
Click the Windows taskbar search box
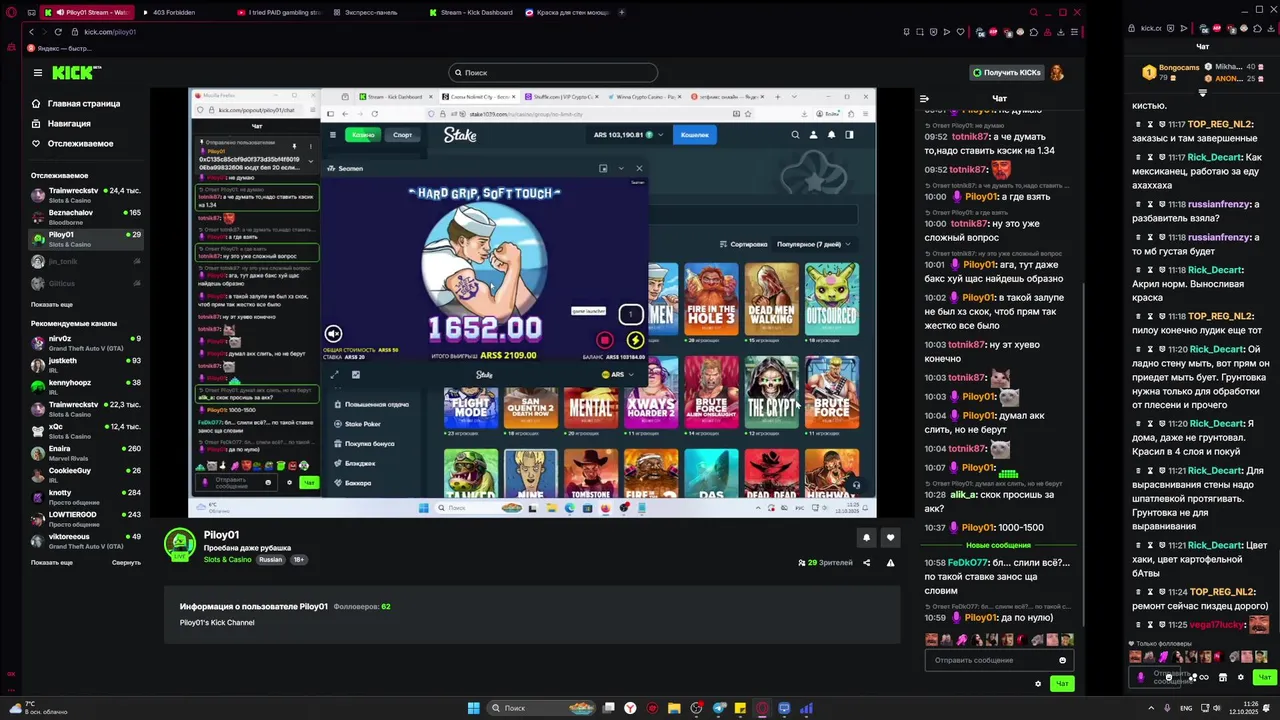point(540,708)
